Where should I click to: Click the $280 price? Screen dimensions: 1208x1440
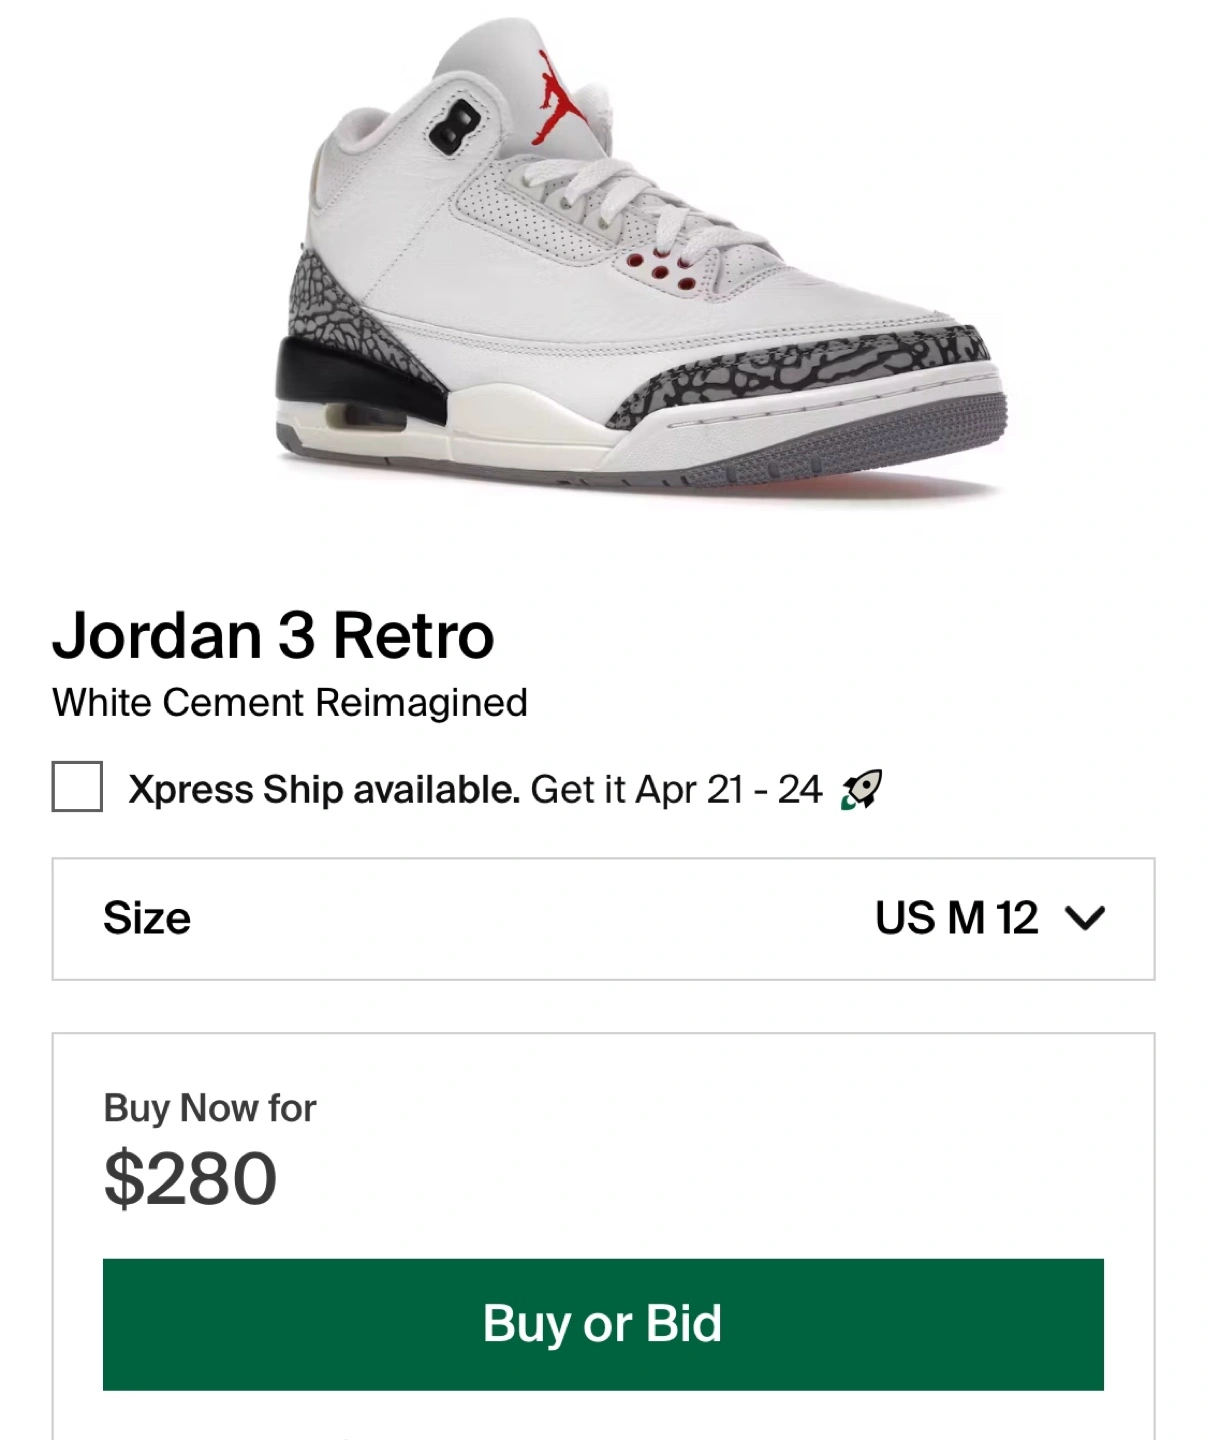(190, 1179)
